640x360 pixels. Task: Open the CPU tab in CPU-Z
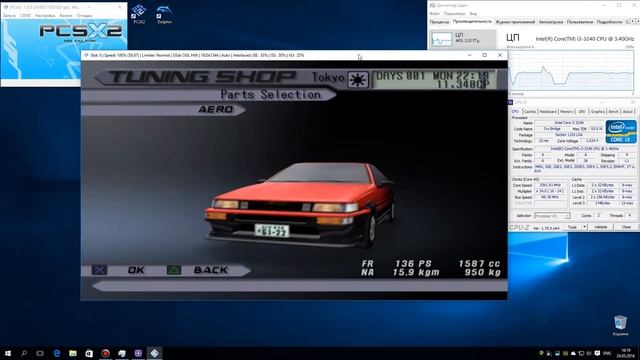[515, 111]
